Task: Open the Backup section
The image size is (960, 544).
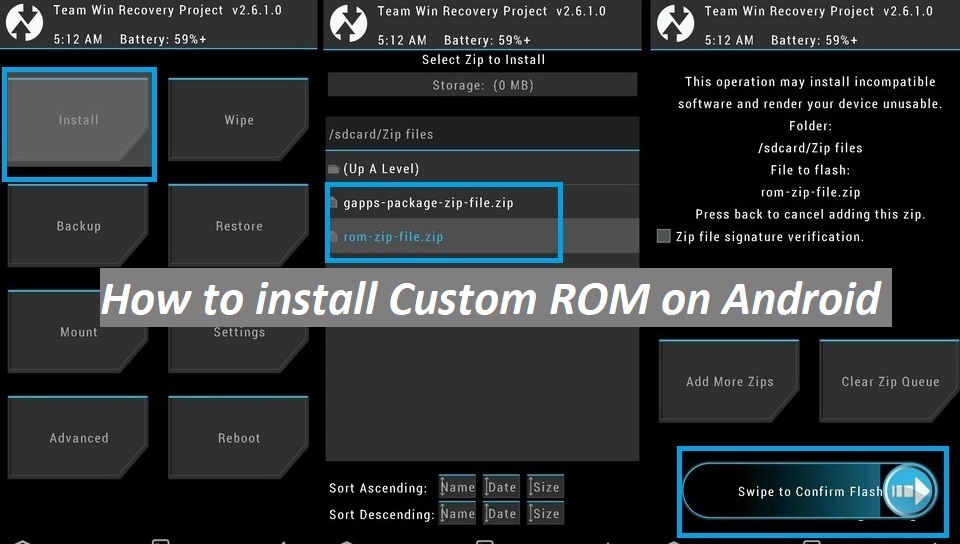Action: click(x=78, y=226)
